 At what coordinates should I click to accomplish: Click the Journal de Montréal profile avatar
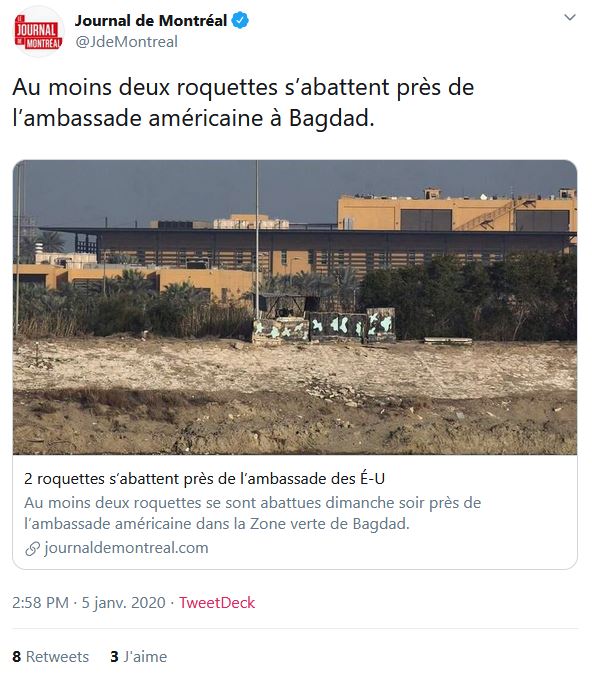pyautogui.click(x=39, y=31)
